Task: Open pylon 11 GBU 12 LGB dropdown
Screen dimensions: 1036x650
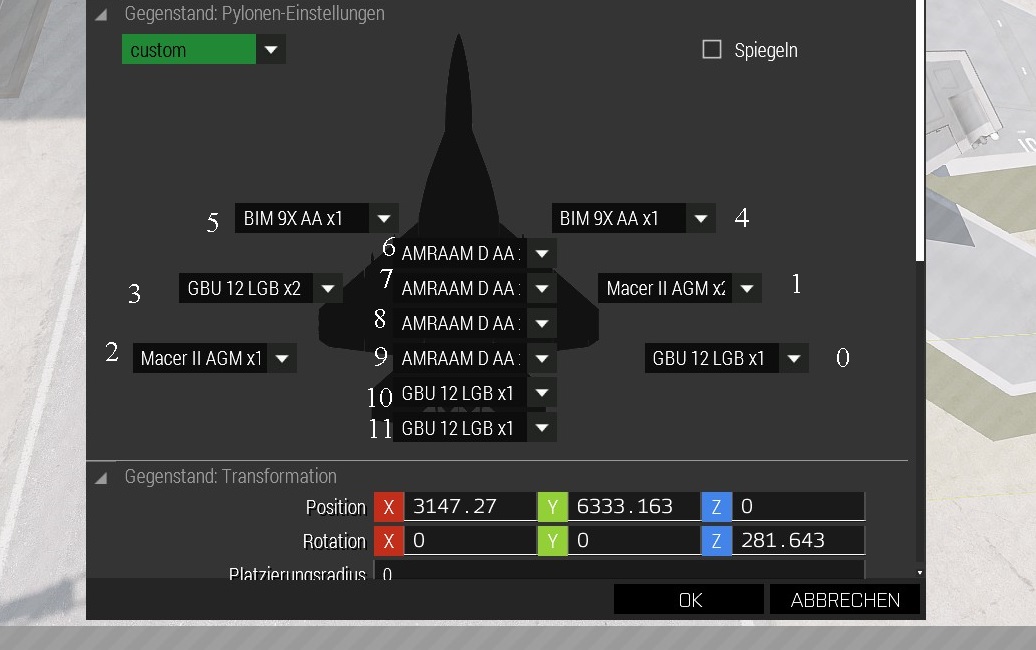Action: pos(541,428)
